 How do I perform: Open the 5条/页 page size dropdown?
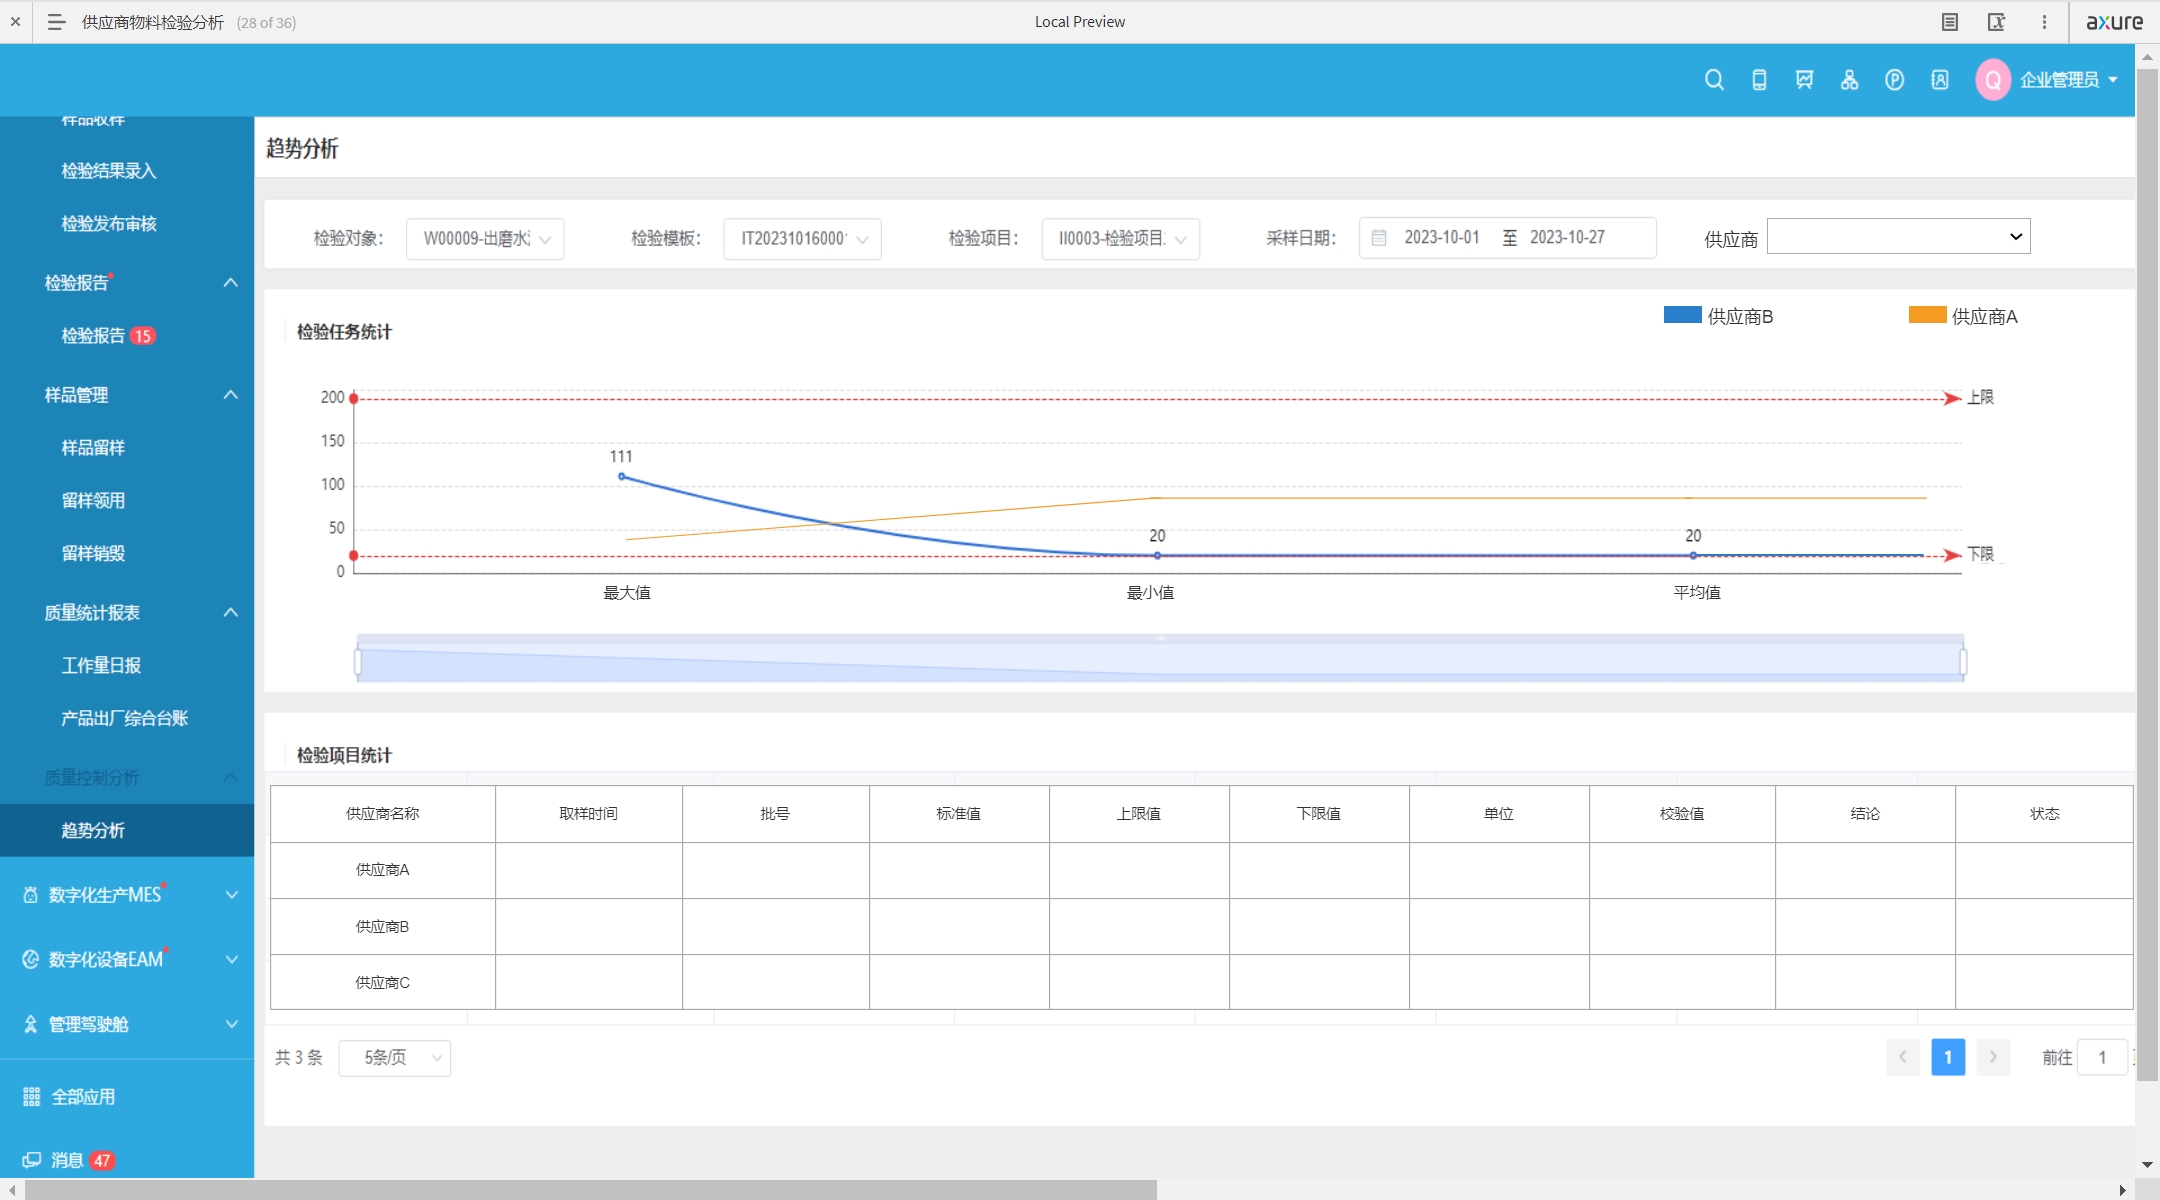(x=395, y=1058)
